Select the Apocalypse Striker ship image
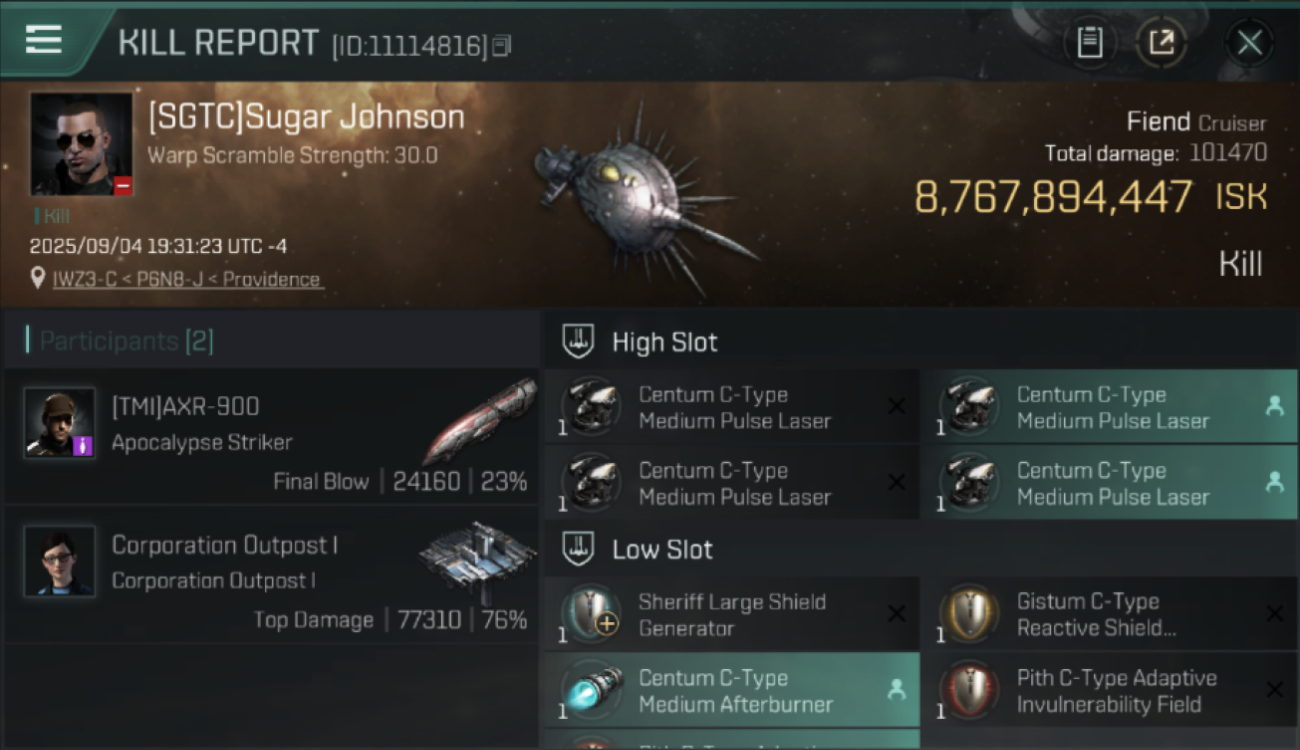Viewport: 1300px width, 750px height. [x=482, y=420]
